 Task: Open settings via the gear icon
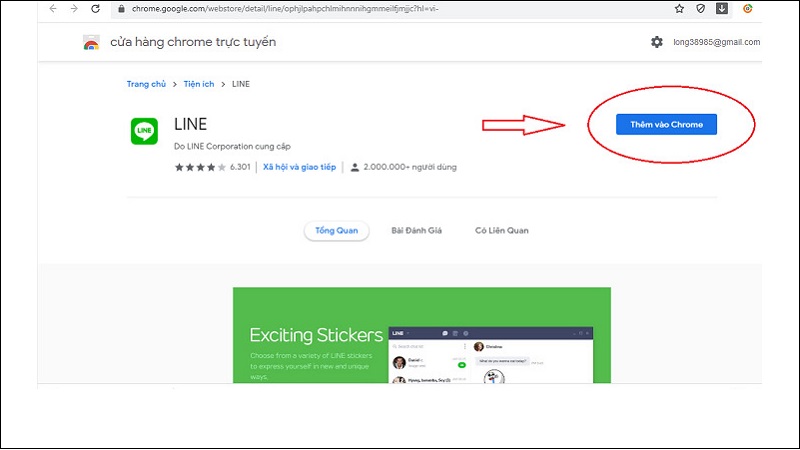[657, 42]
